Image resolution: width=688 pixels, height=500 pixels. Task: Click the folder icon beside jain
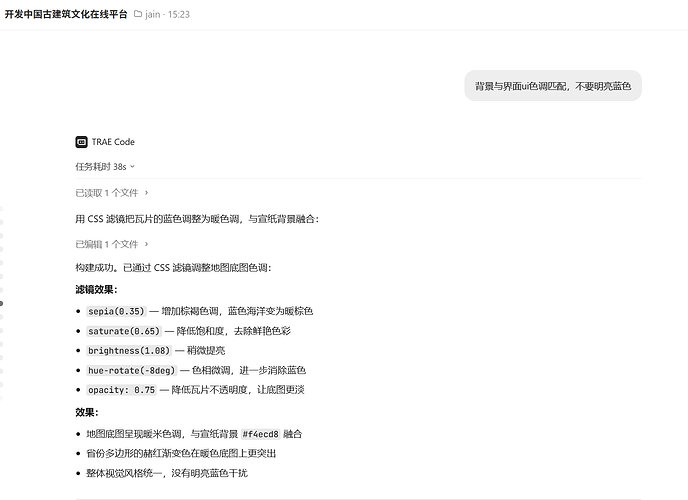click(x=138, y=14)
